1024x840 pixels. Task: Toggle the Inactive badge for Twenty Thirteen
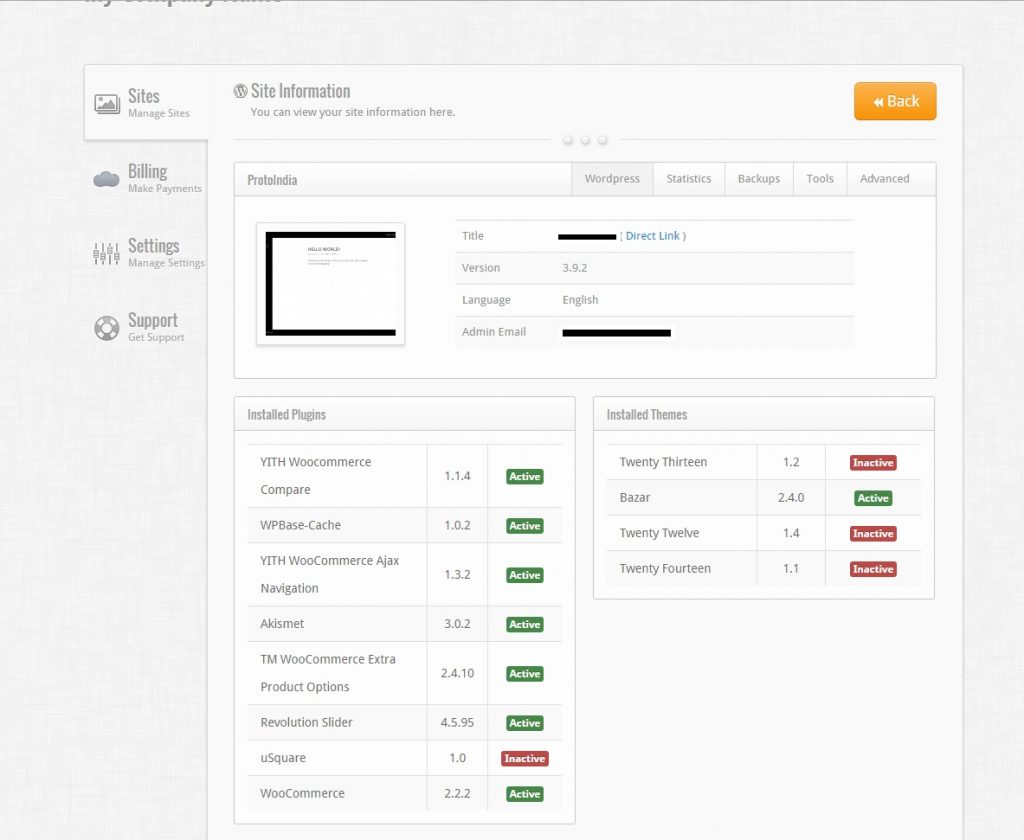[x=872, y=463]
